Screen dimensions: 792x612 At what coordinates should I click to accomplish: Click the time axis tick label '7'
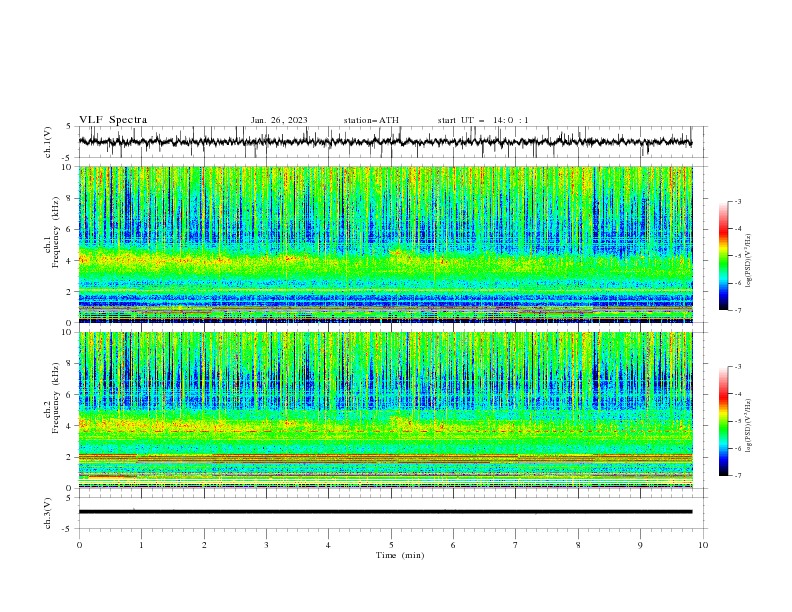(x=516, y=545)
